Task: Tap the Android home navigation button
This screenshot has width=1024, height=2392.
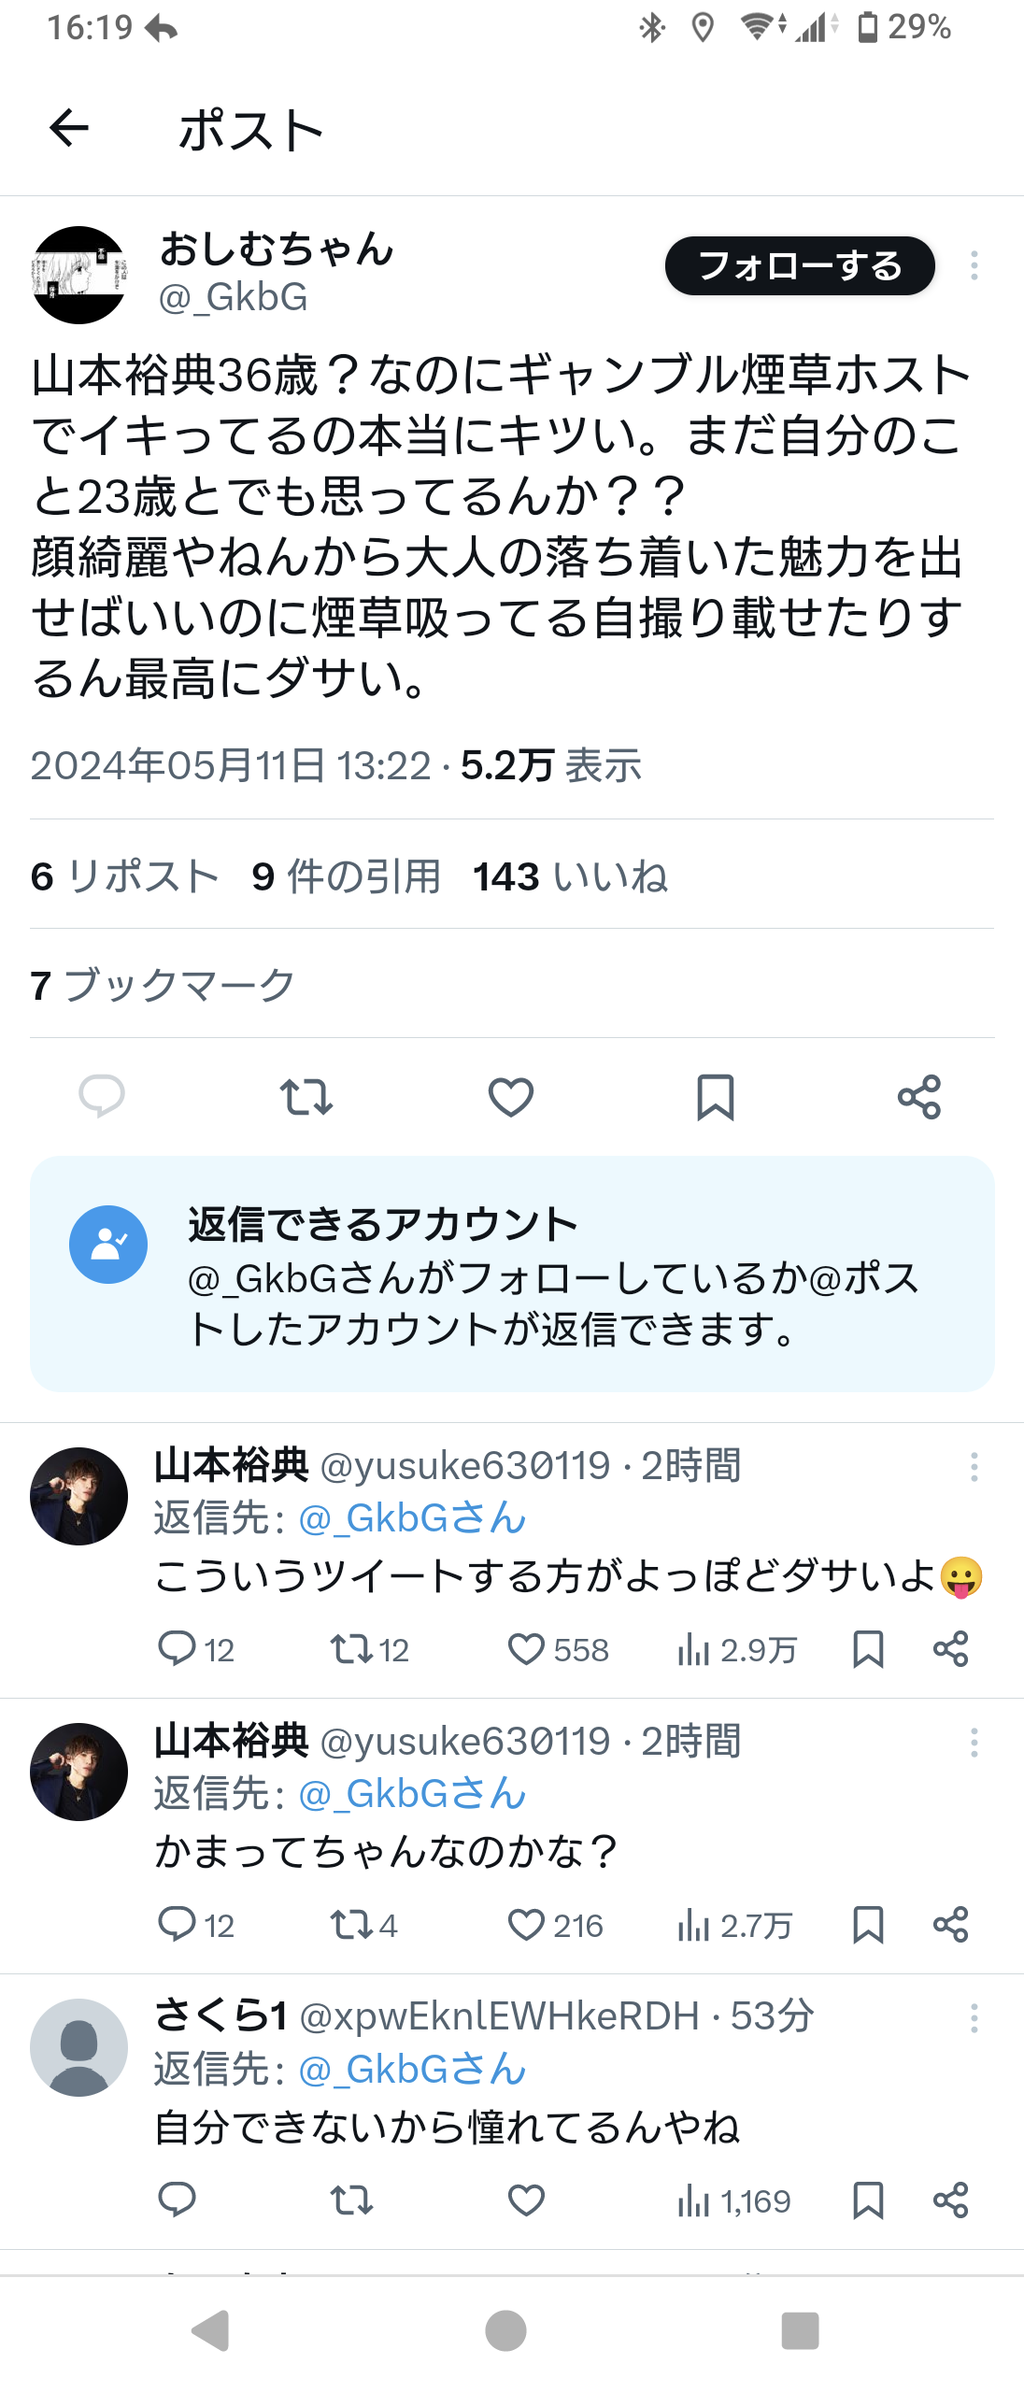Action: point(506,2331)
